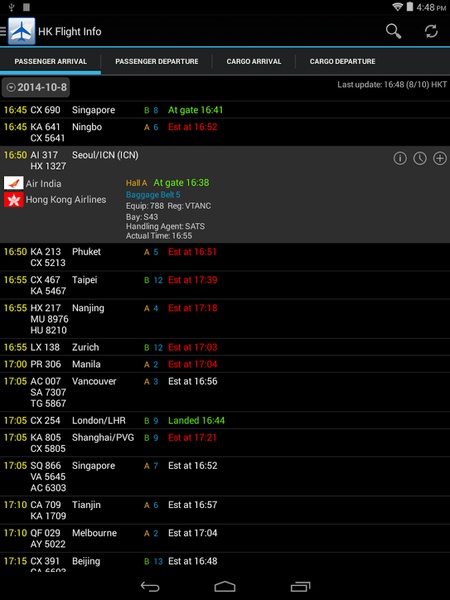Open the navigation drawer hamburger menu
Image resolution: width=450 pixels, height=600 pixels.
(3, 31)
